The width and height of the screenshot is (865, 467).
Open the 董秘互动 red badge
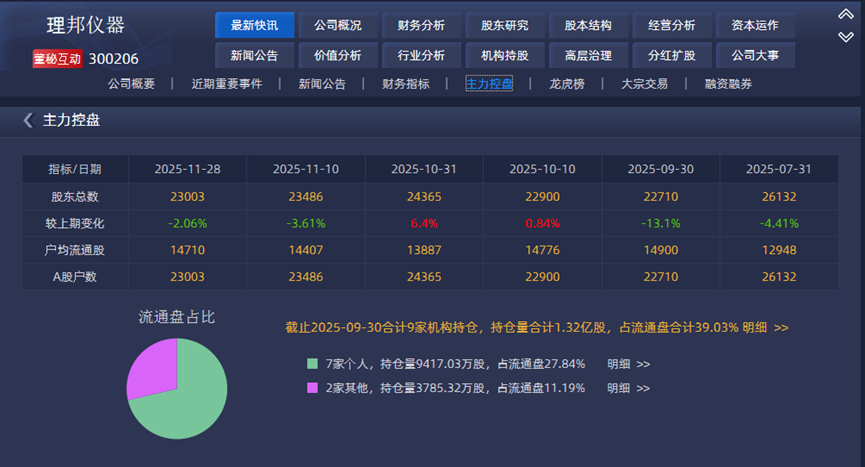tap(57, 59)
